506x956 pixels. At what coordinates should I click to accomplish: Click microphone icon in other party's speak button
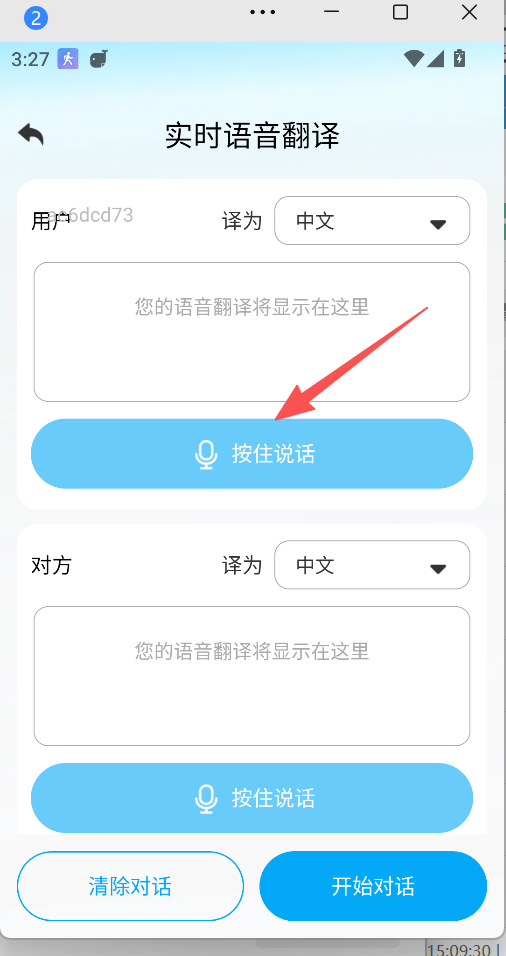click(206, 798)
